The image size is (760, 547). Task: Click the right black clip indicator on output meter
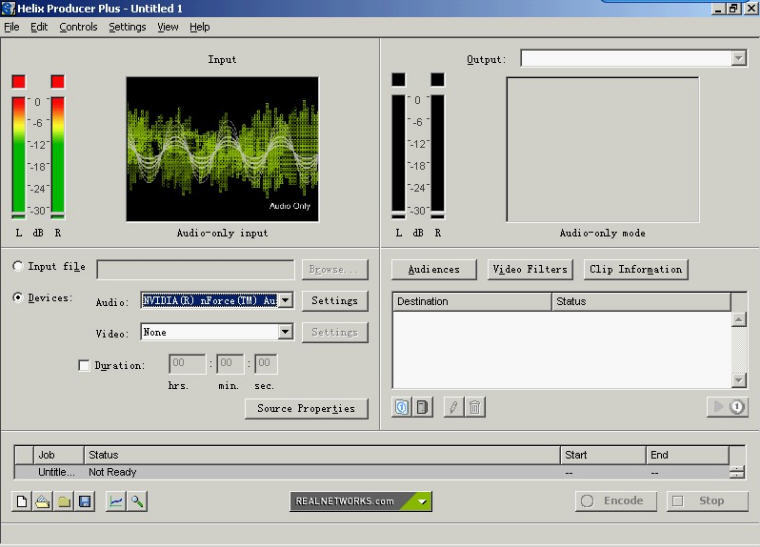point(437,79)
